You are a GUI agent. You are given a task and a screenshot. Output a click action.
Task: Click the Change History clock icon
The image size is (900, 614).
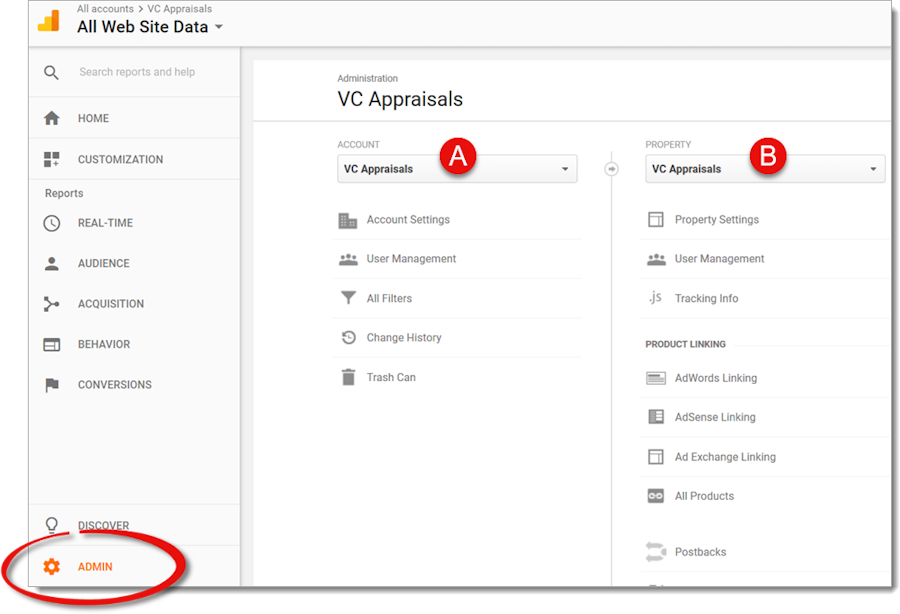[348, 337]
